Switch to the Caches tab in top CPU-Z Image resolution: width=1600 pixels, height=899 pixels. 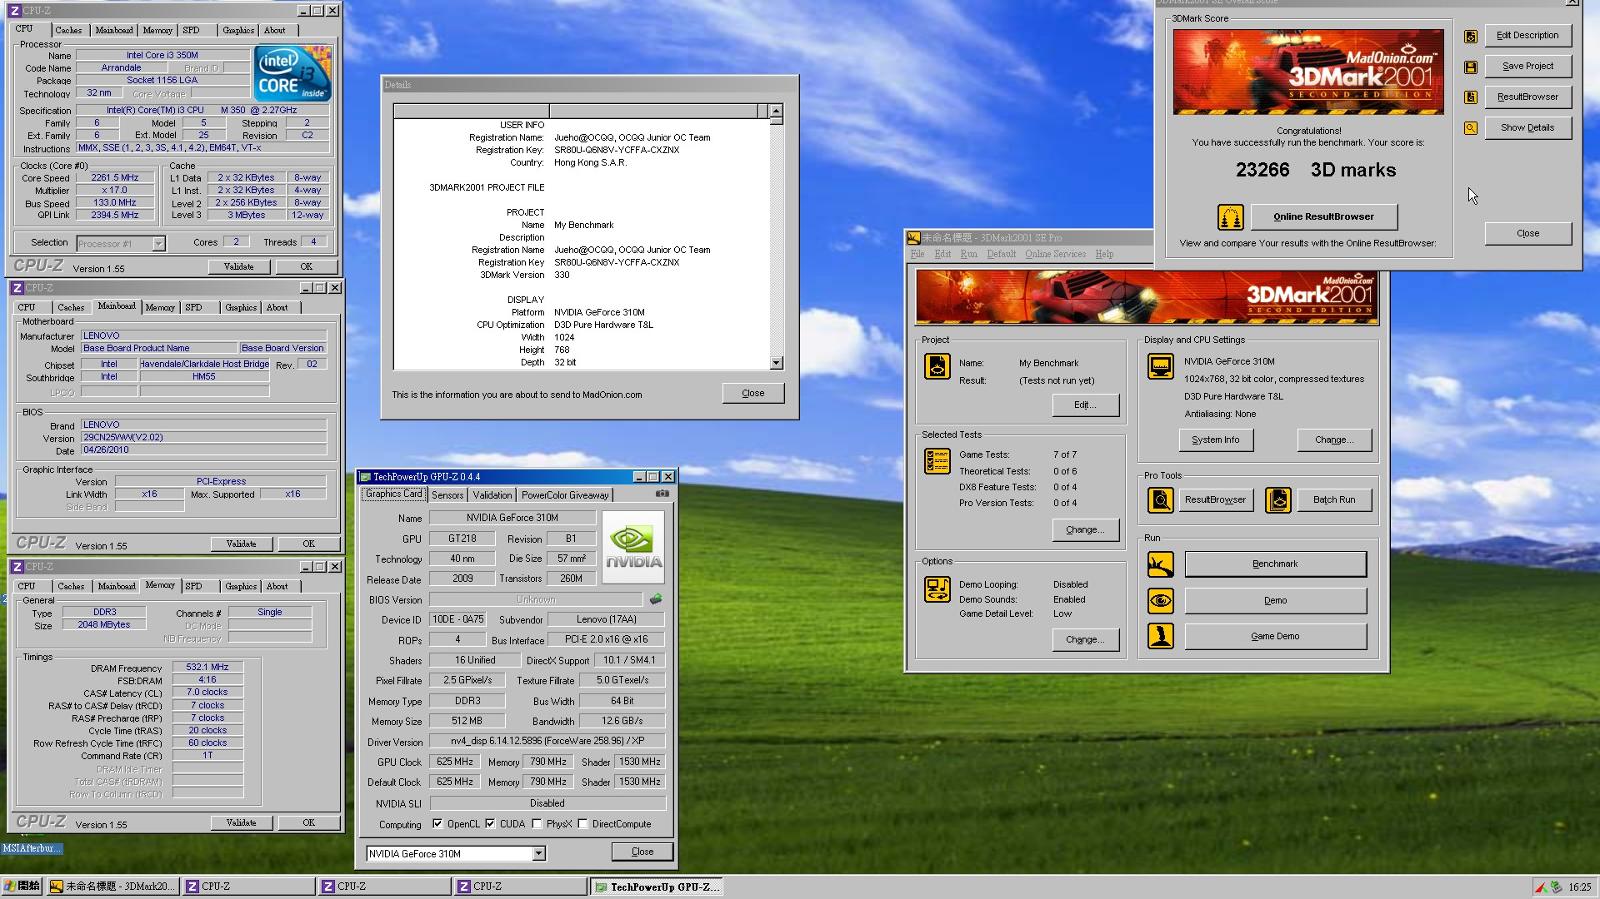pos(69,30)
